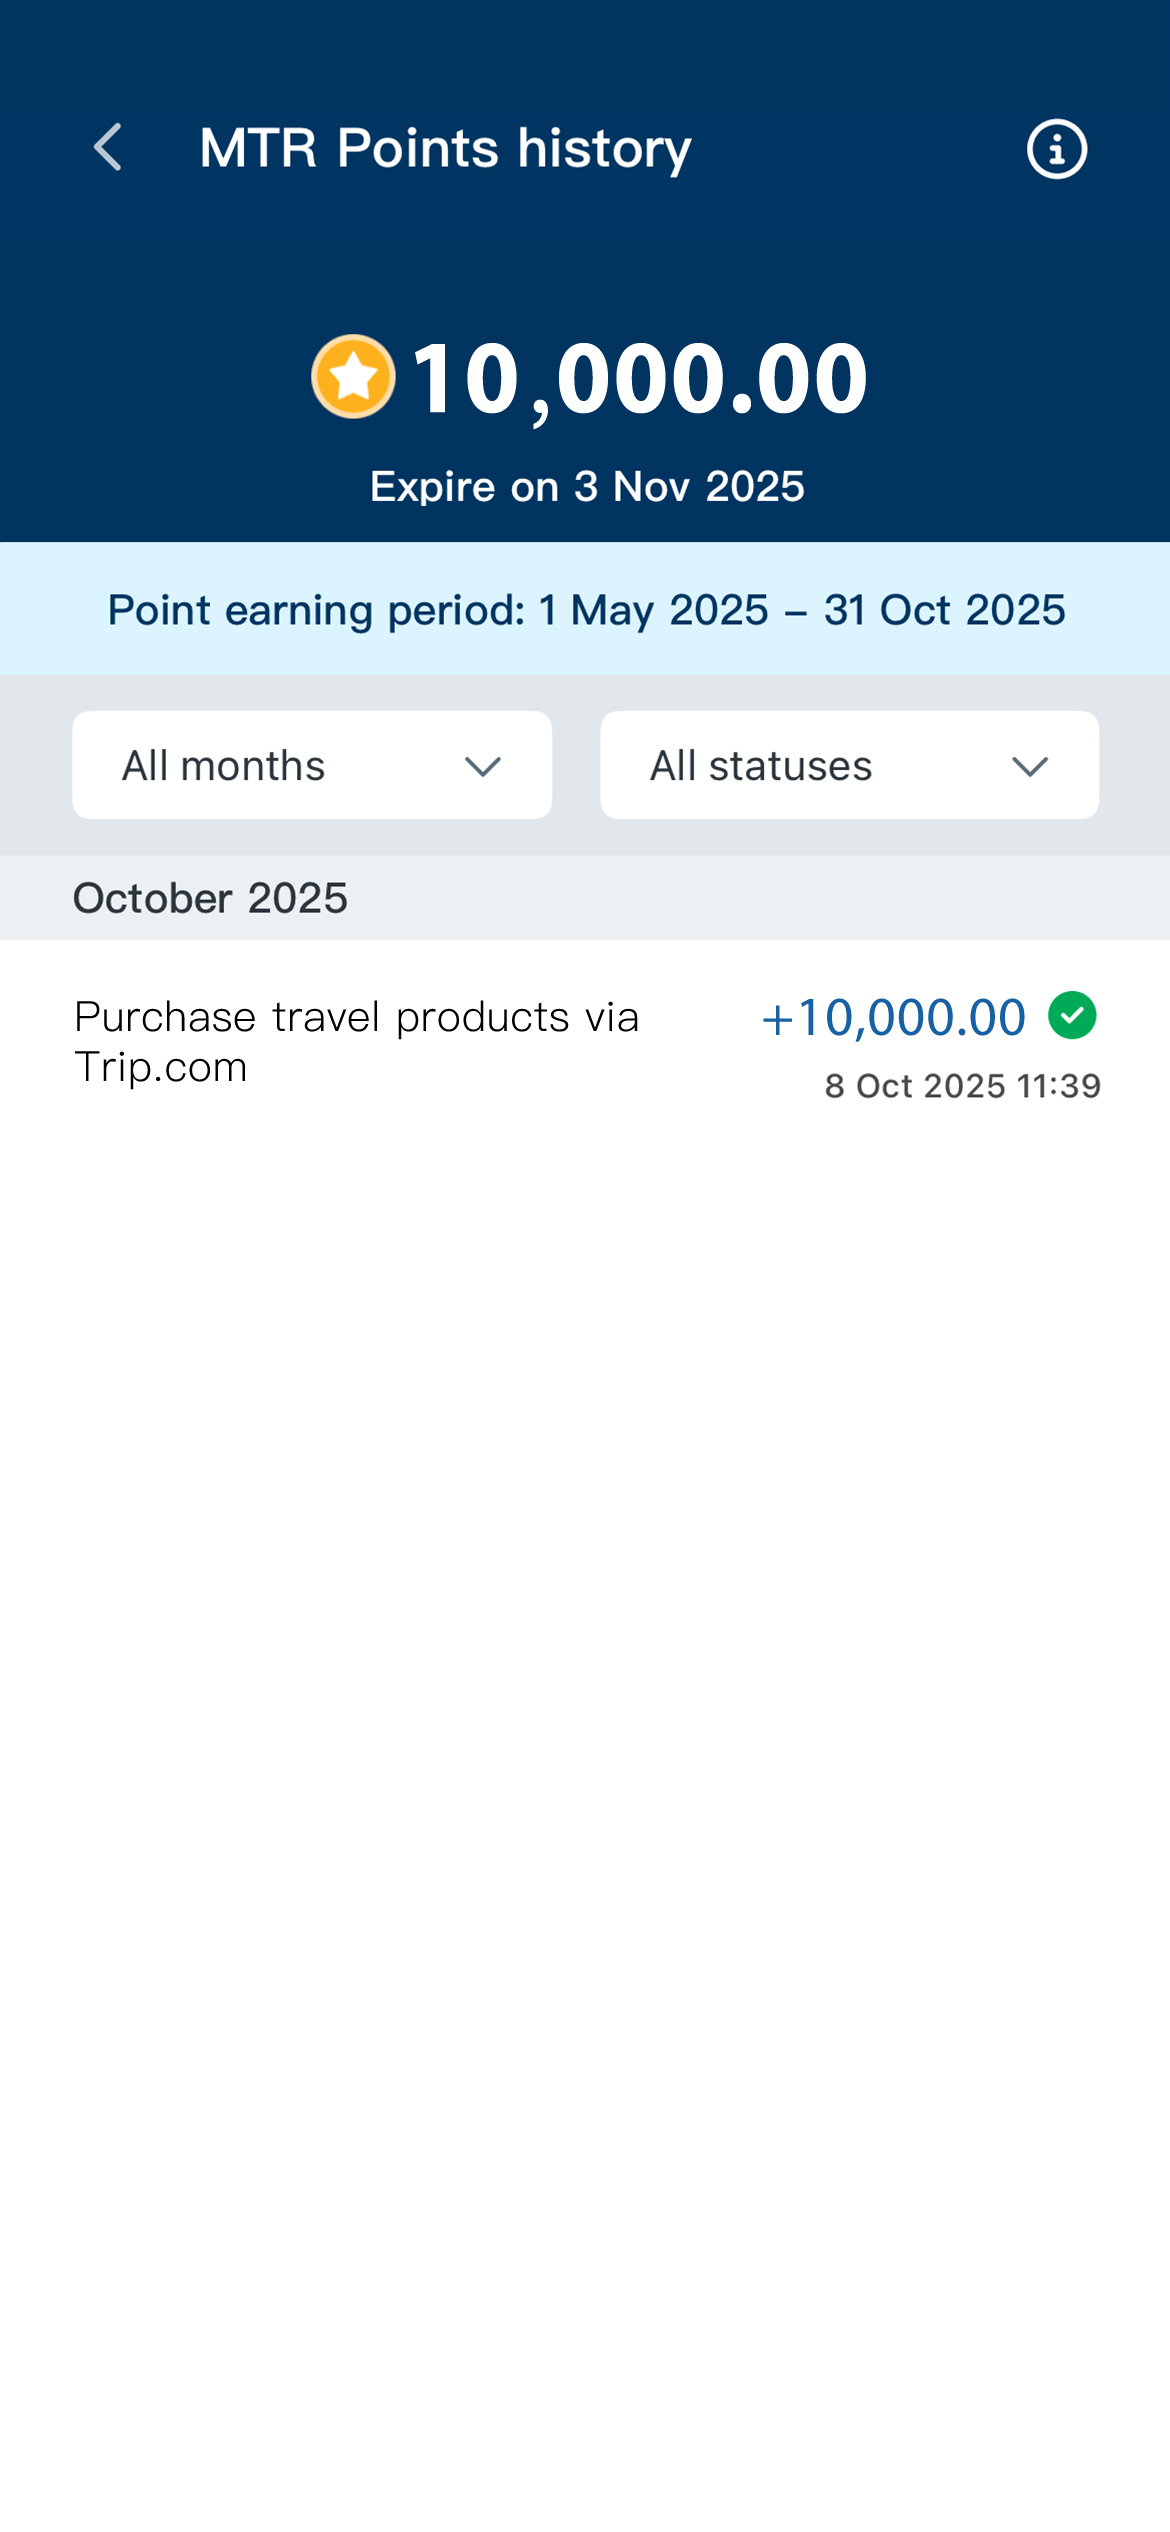The image size is (1170, 2532).
Task: Collapse the statuses filter chevron
Action: click(1031, 766)
